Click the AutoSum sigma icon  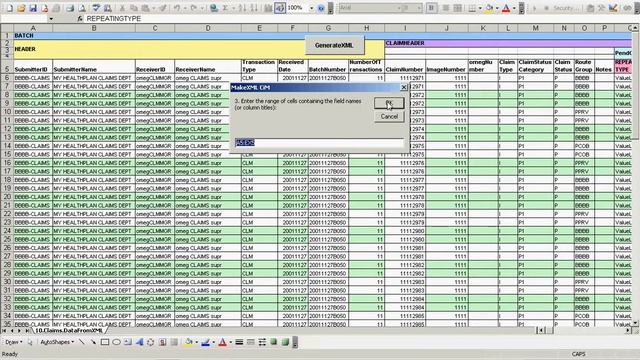(x=225, y=8)
